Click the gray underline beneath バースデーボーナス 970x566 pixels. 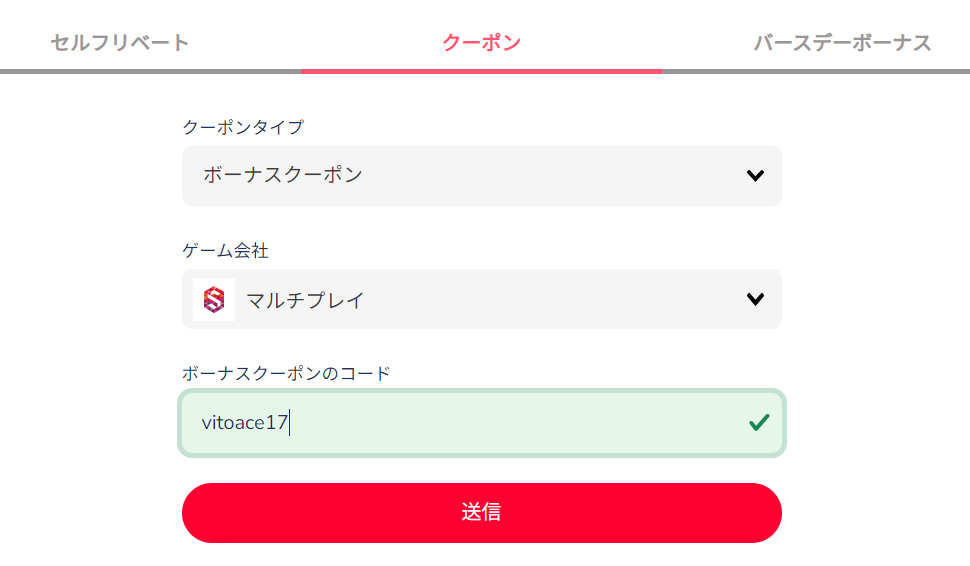click(x=815, y=71)
